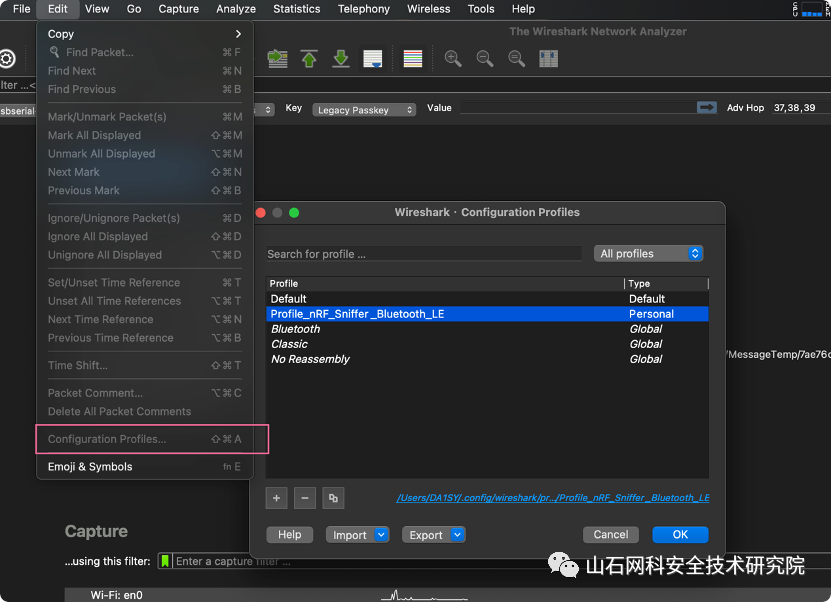Open the Telephony menu
This screenshot has height=602, width=832.
[363, 9]
